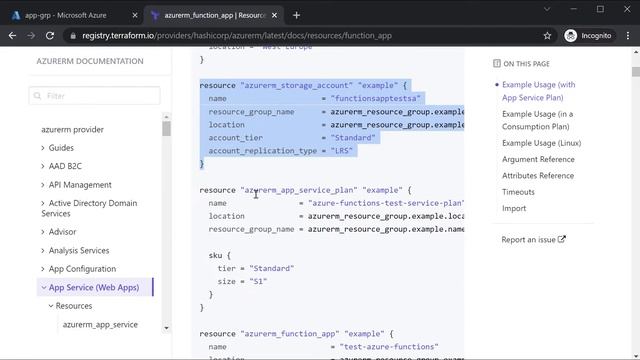Click the address bar URL
Viewport: 640px width, 360px height.
[237, 36]
